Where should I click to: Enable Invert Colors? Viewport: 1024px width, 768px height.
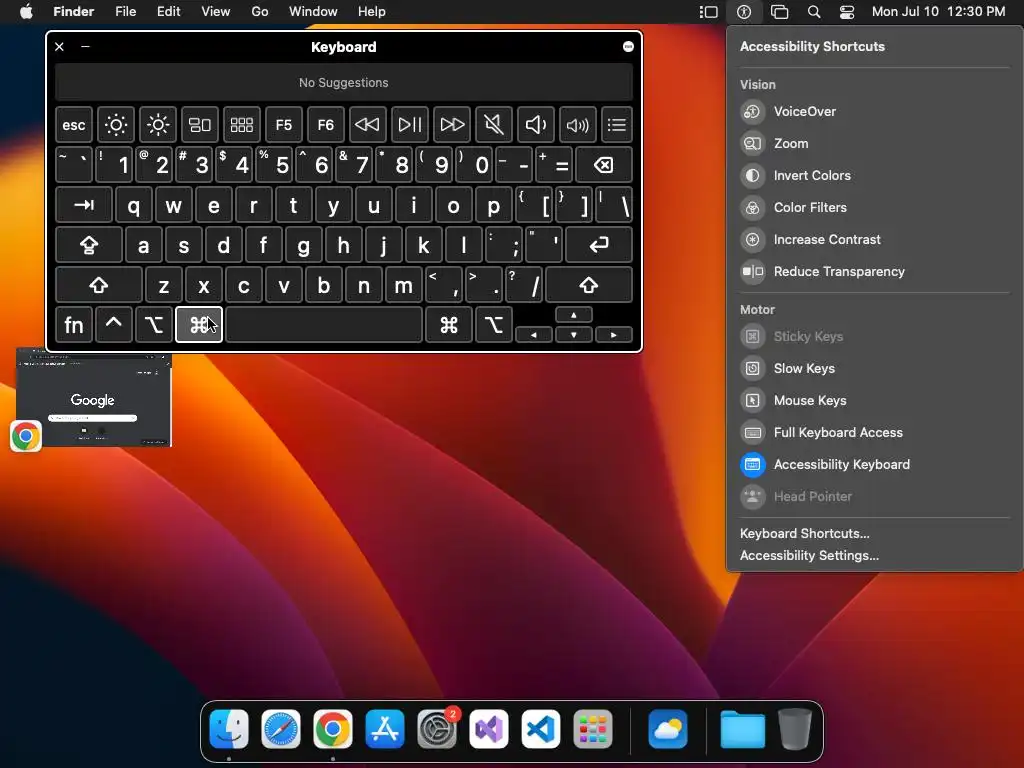874,175
